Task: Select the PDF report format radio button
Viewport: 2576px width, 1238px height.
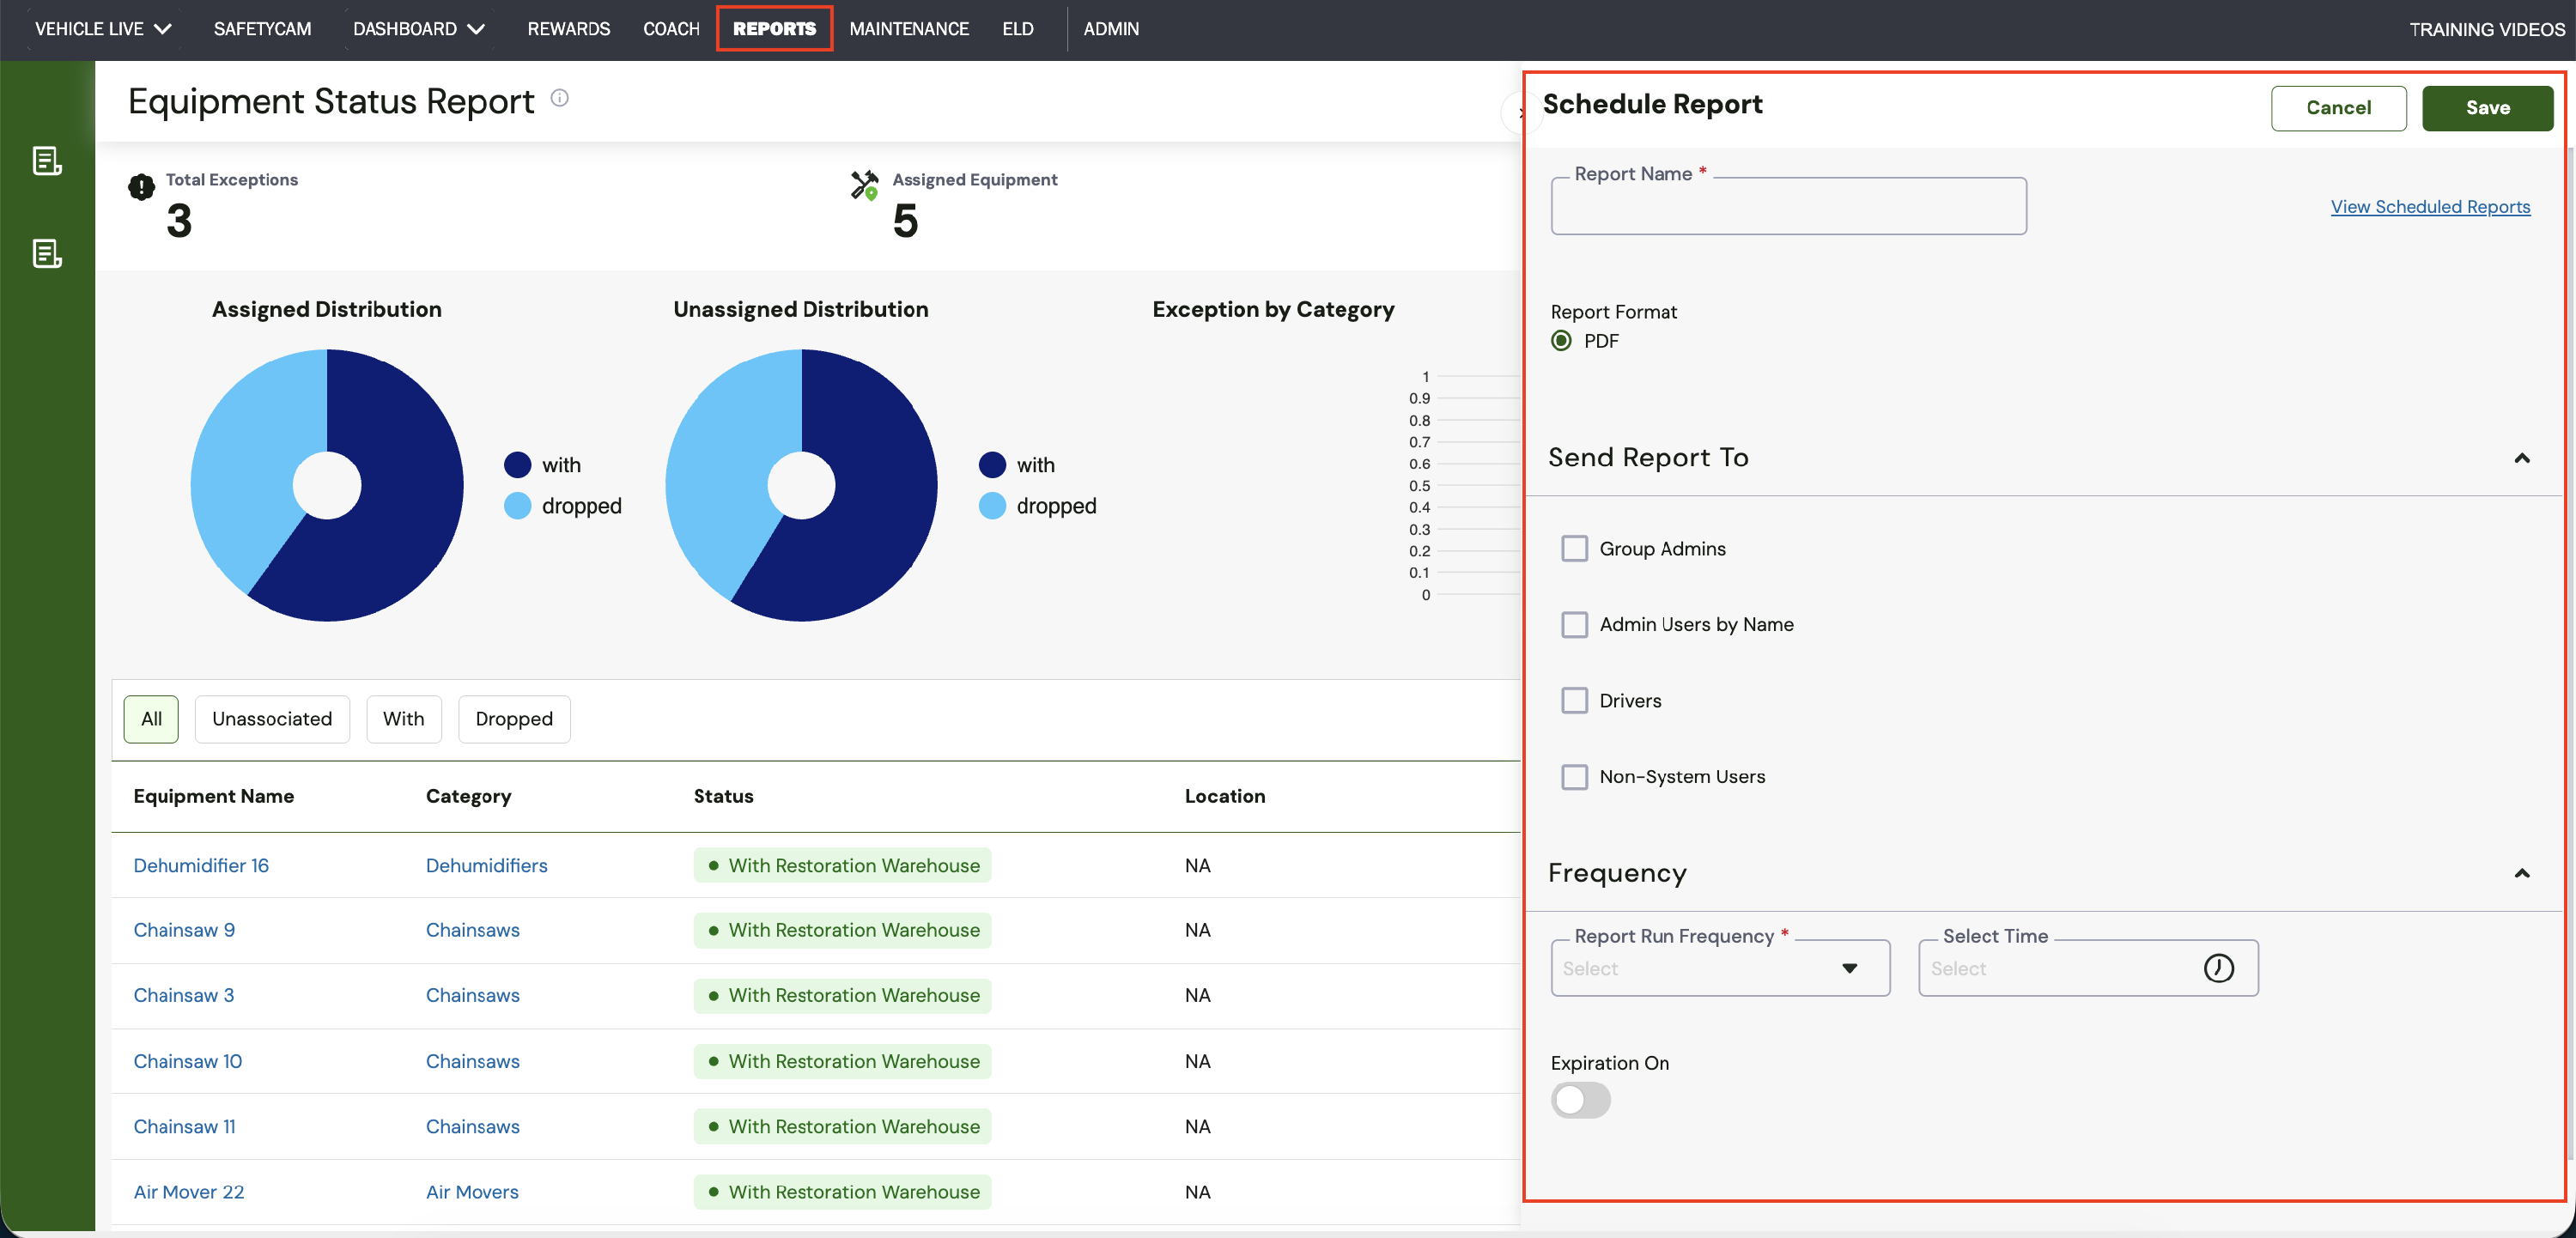Action: point(1561,341)
